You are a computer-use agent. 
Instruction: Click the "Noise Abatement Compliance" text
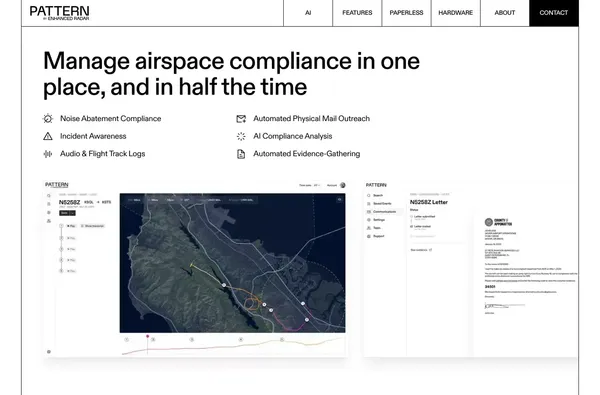[x=111, y=119]
